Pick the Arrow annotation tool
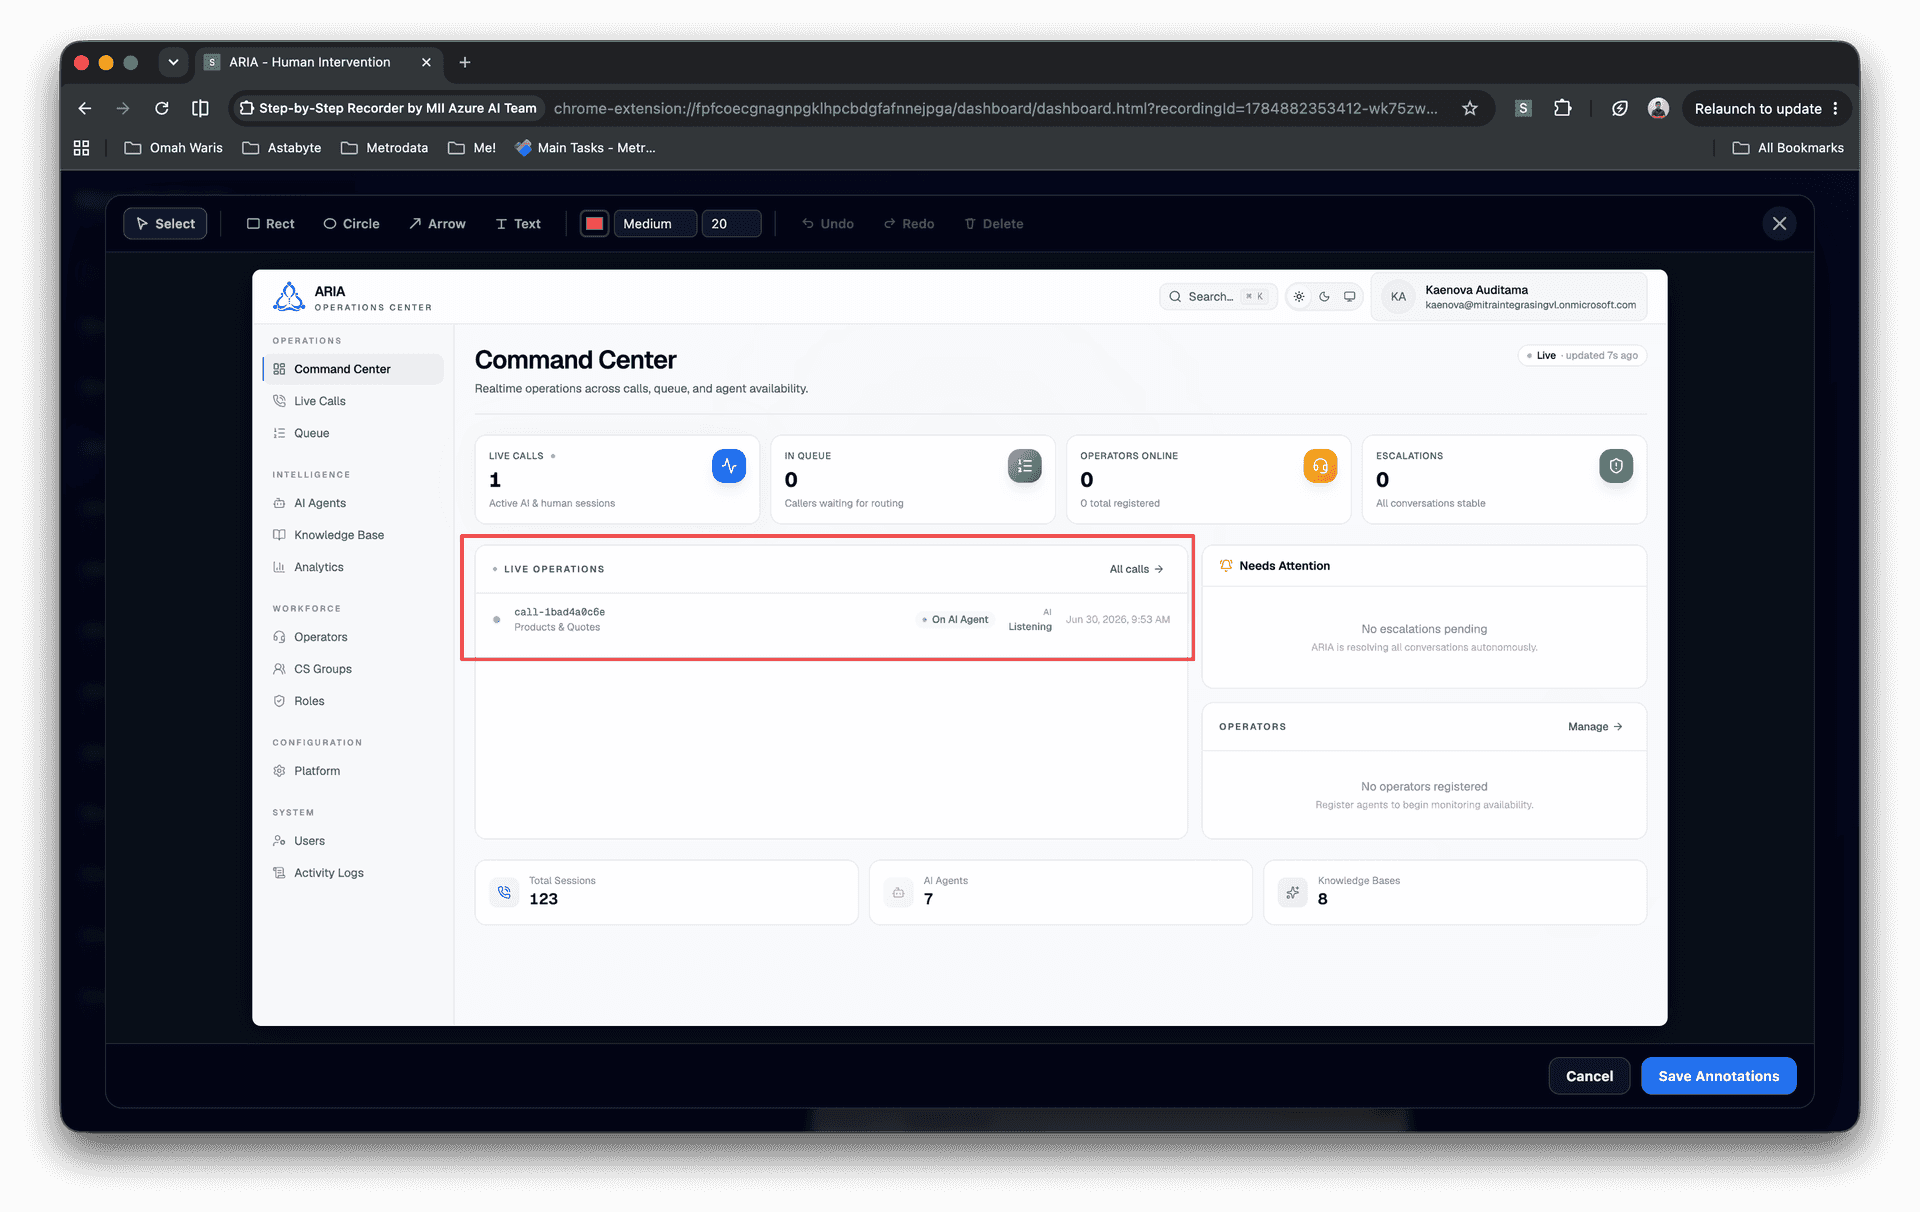The height and width of the screenshot is (1212, 1920). 437,224
